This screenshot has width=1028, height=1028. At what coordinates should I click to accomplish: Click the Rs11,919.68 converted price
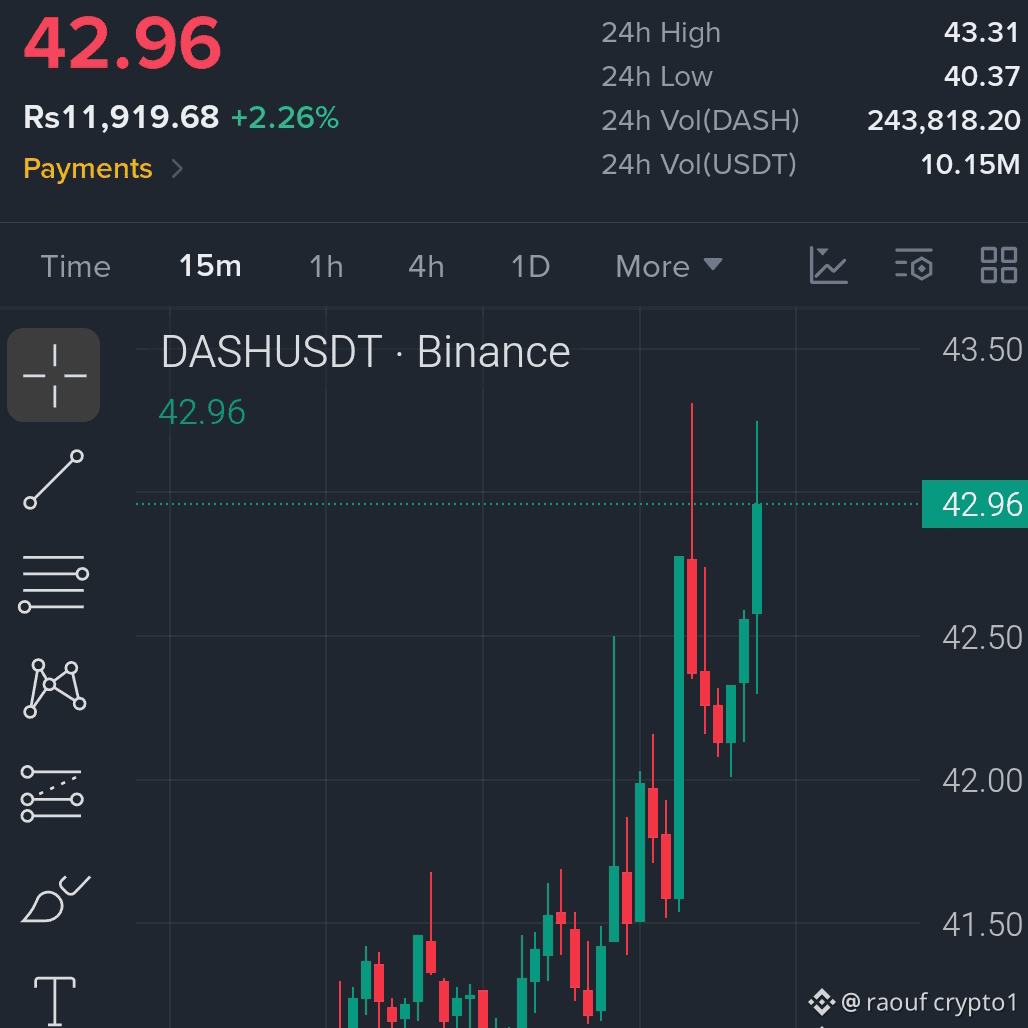pos(121,118)
